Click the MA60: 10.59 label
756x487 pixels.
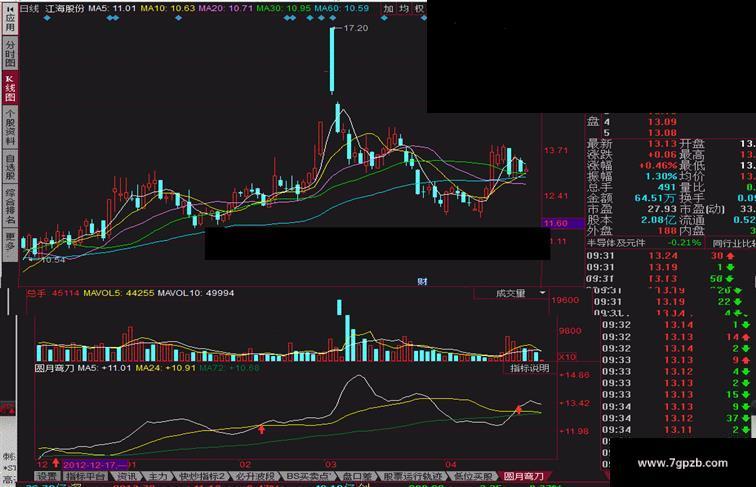[341, 8]
